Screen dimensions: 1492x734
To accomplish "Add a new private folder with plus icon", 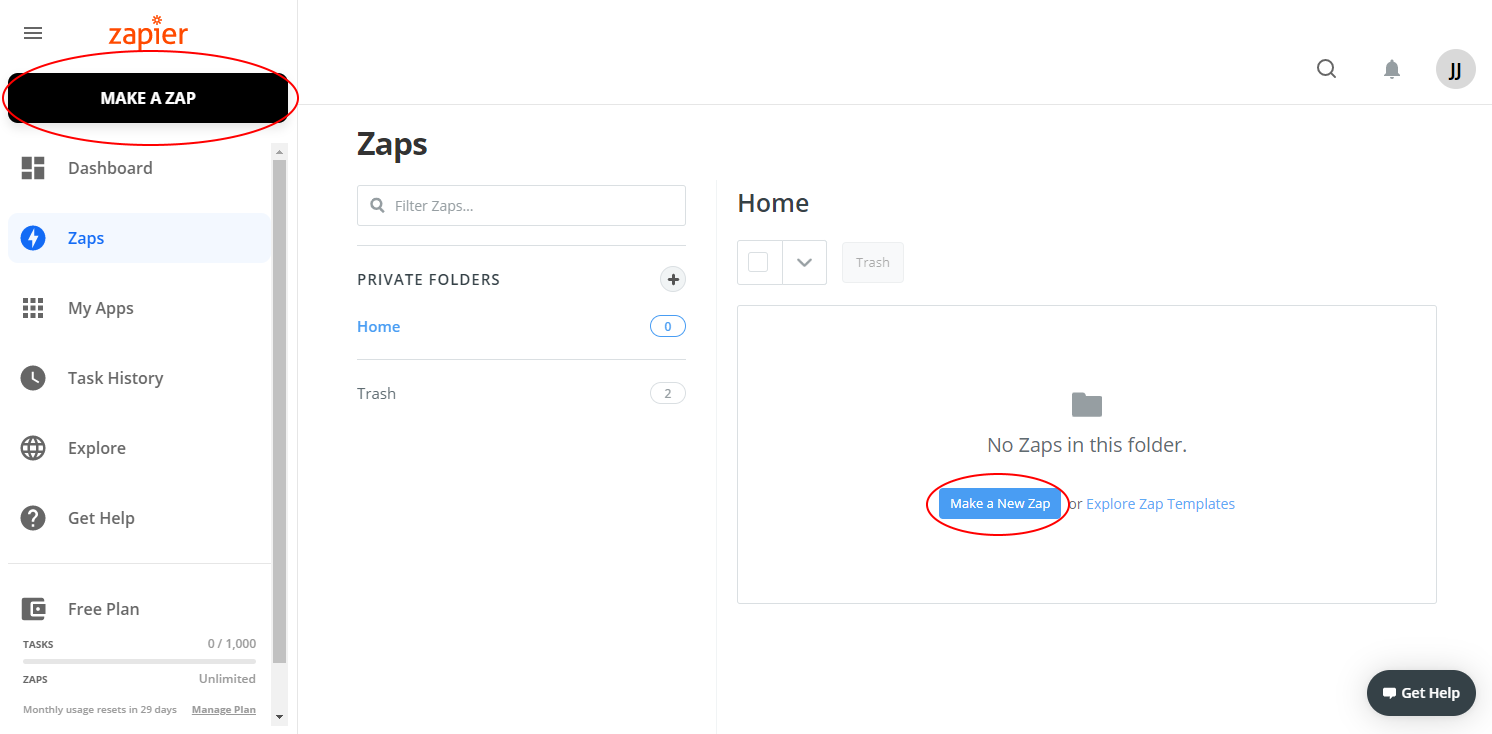I will [x=673, y=279].
